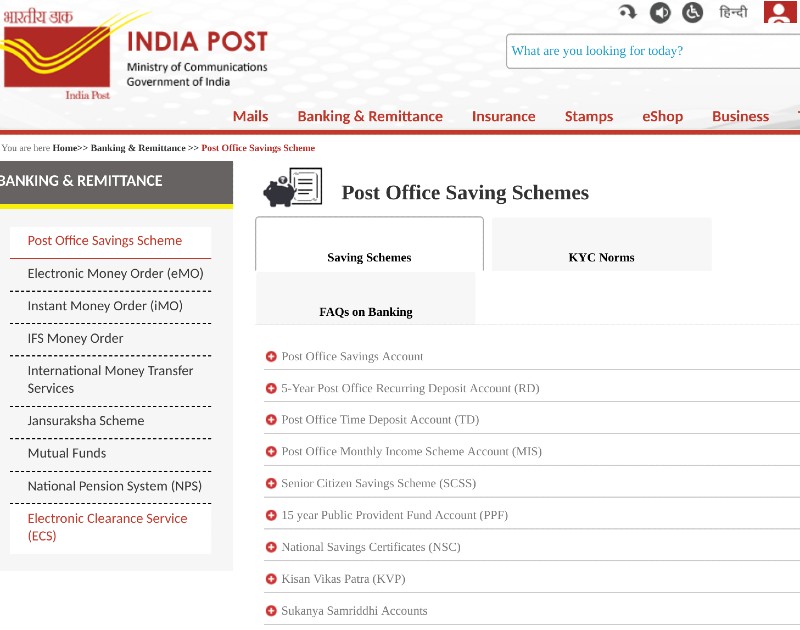Open the Business menu
Image resolution: width=800 pixels, height=630 pixels.
coord(740,116)
